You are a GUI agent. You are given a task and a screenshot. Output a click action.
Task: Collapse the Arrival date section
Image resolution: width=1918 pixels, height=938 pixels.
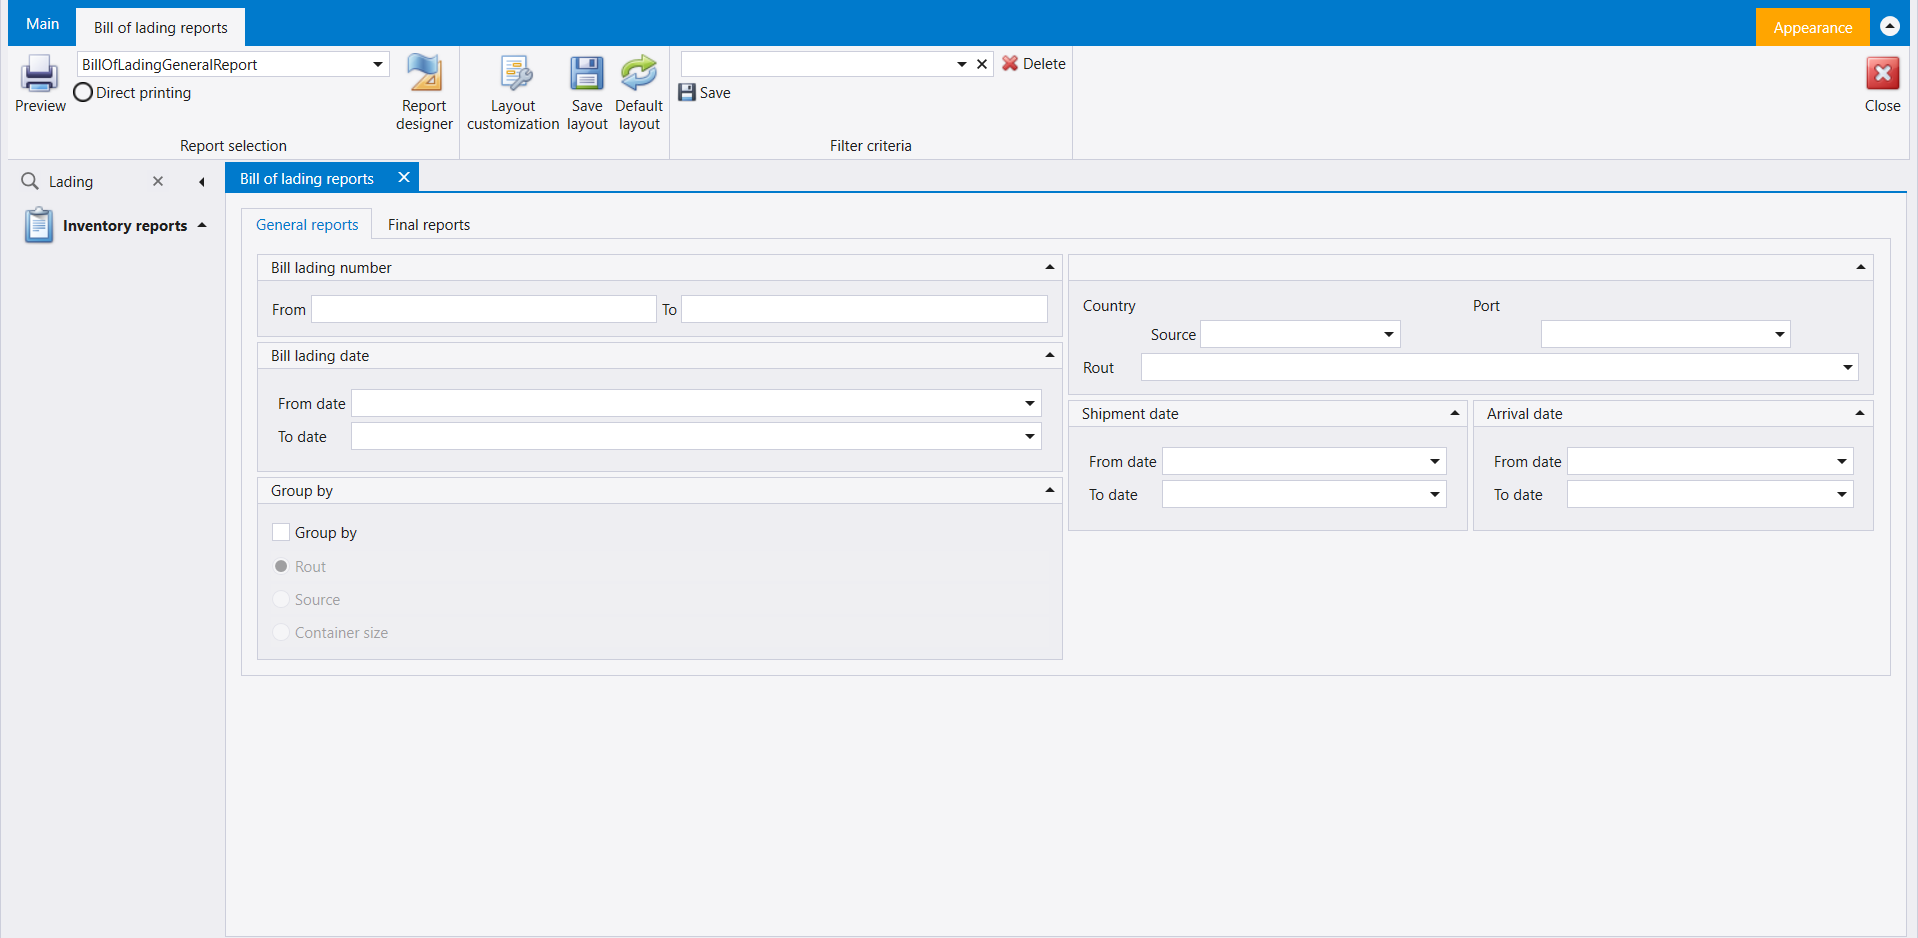pos(1860,413)
